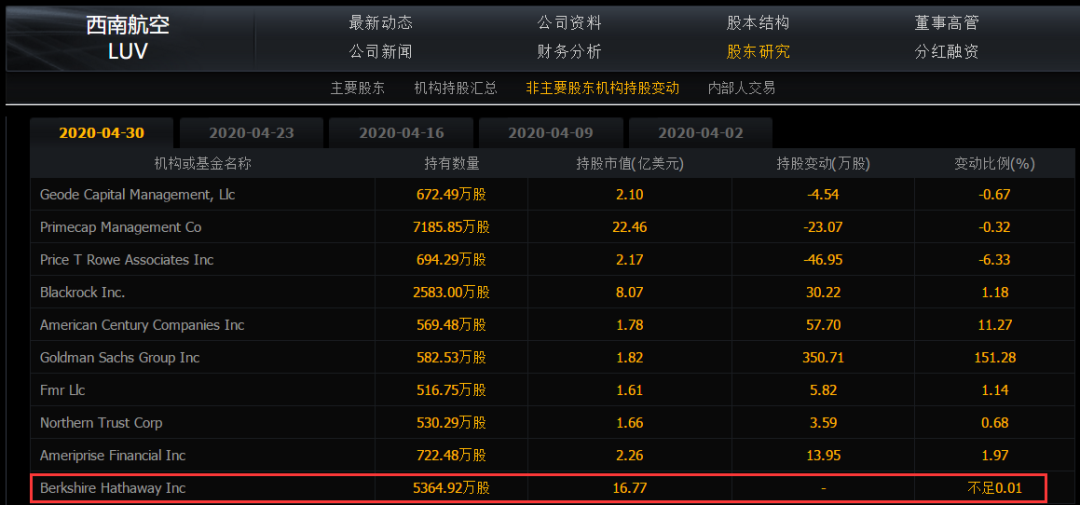This screenshot has width=1080, height=505.
Task: Click share change -46.95 for Price T Rowe
Action: coord(823,260)
